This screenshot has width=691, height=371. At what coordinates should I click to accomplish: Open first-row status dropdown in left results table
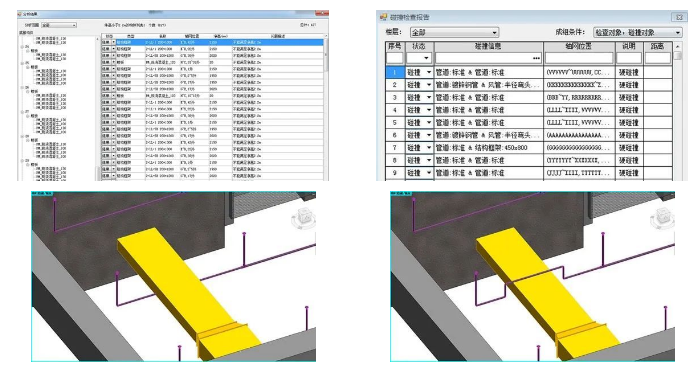pos(113,42)
